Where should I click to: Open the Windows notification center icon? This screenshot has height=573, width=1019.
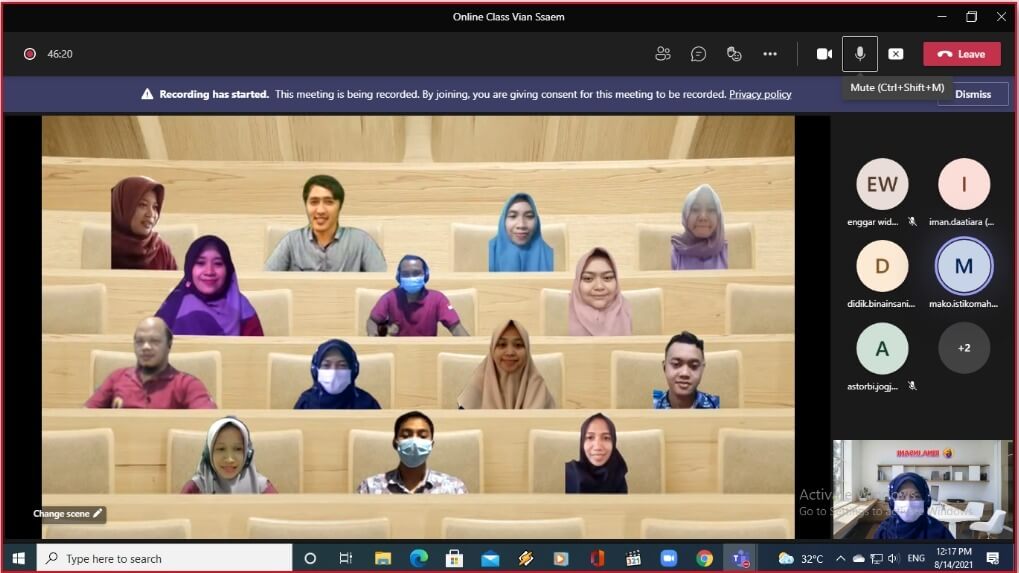tap(993, 558)
